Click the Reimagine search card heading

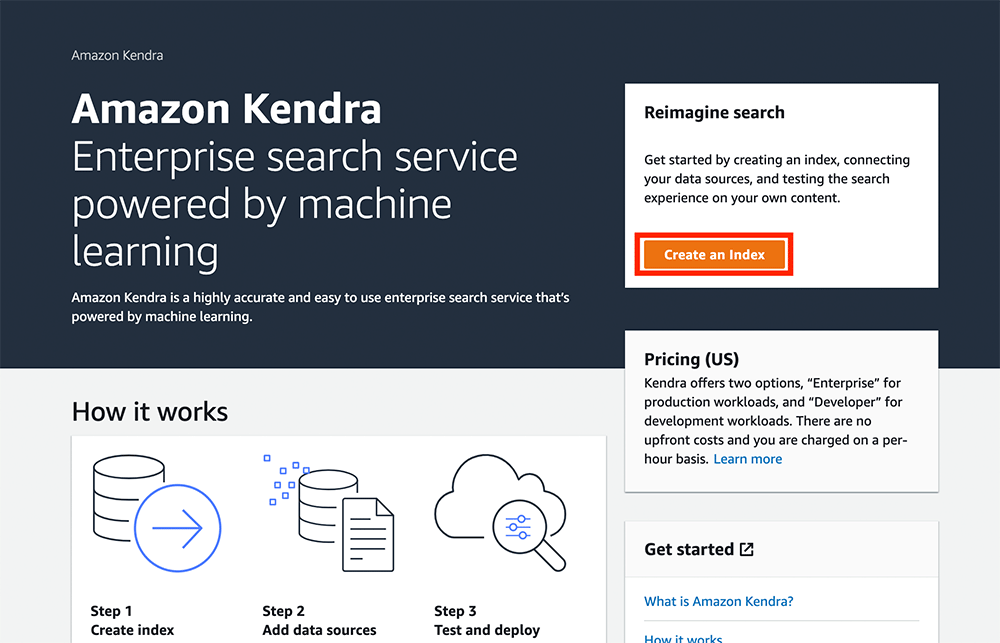pos(714,113)
